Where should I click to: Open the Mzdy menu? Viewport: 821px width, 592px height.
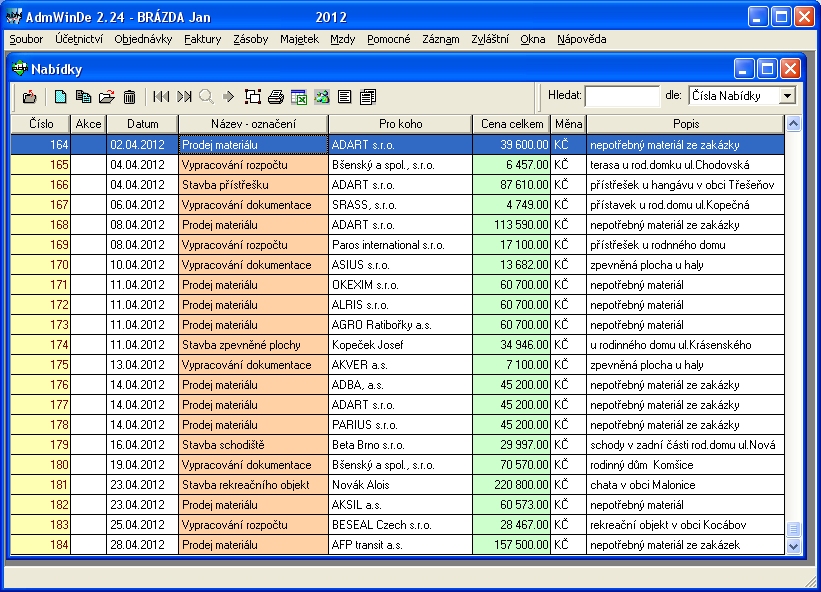[342, 39]
